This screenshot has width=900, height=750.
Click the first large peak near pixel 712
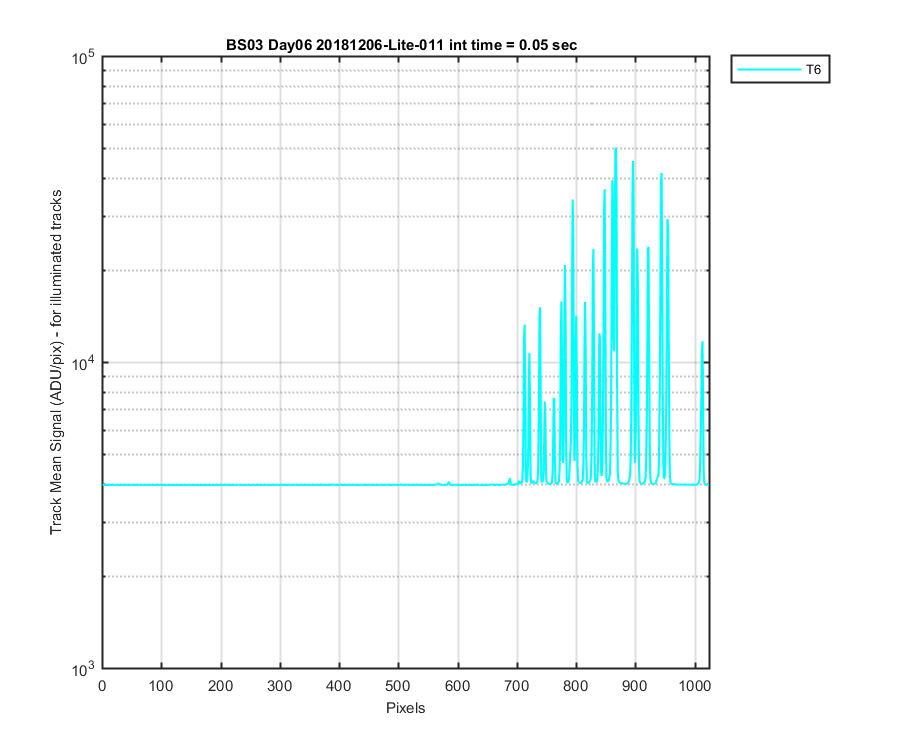tap(524, 327)
